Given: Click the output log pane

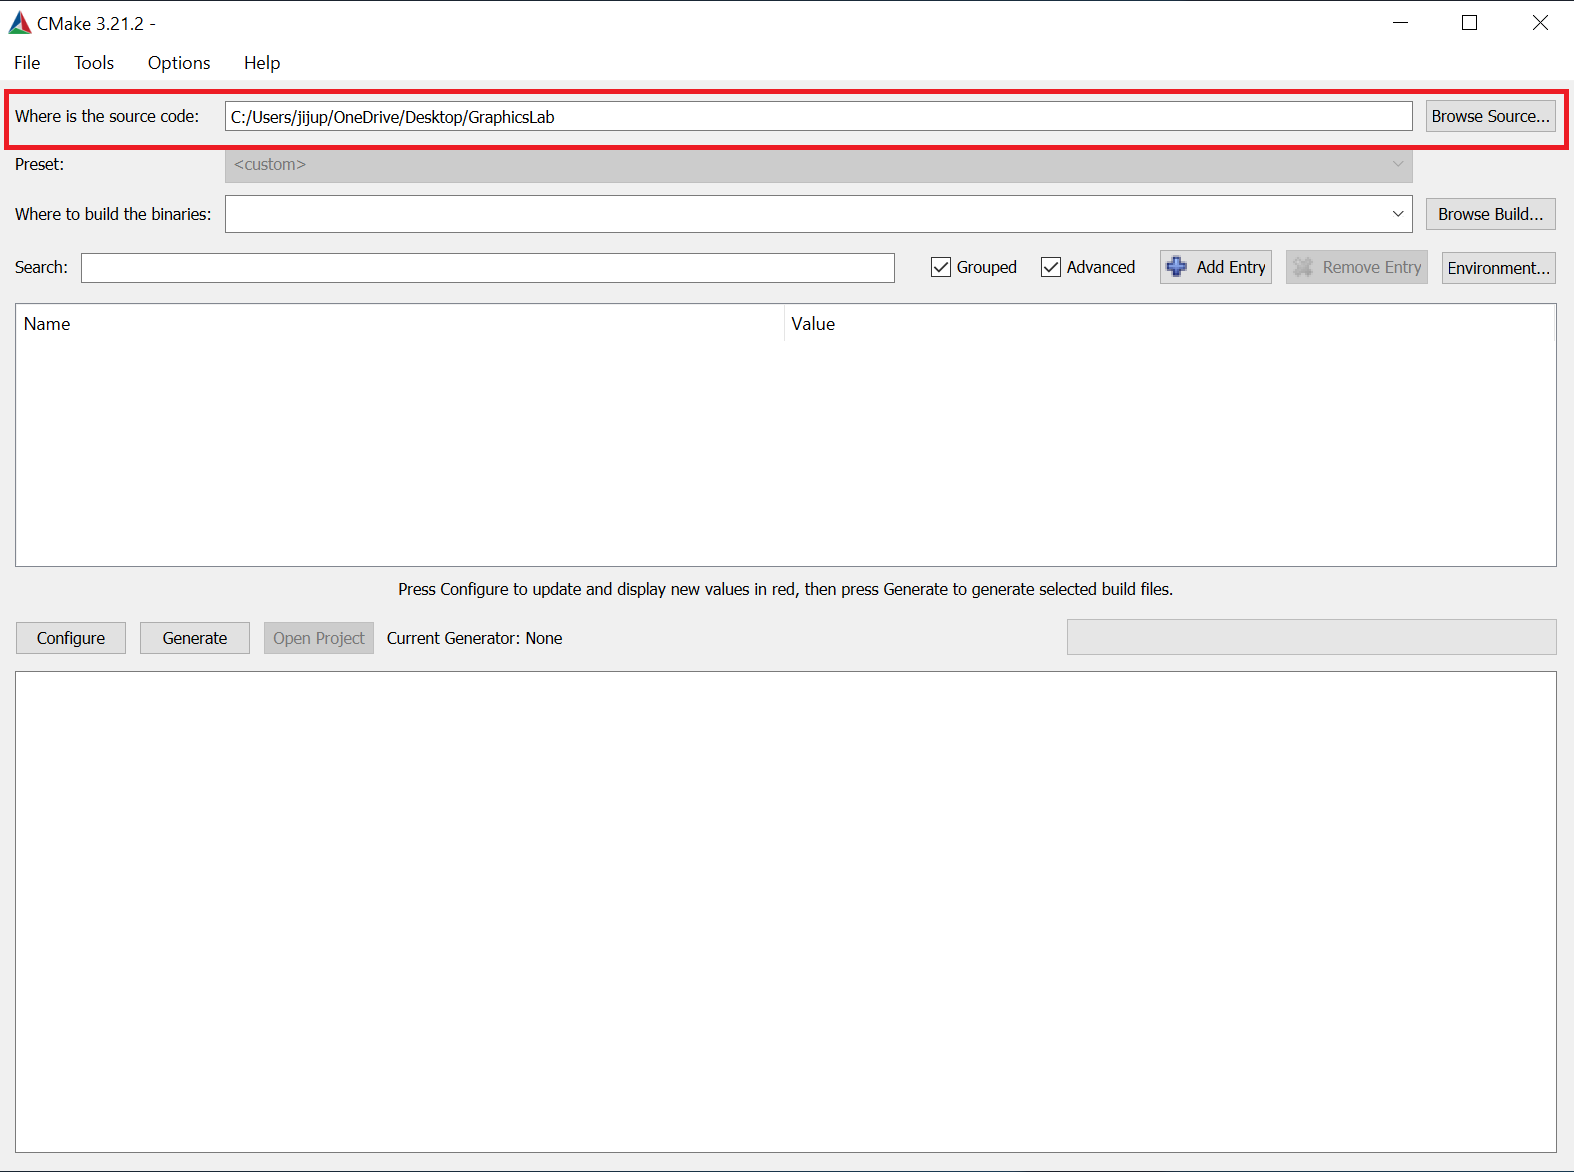Looking at the screenshot, I should 786,912.
